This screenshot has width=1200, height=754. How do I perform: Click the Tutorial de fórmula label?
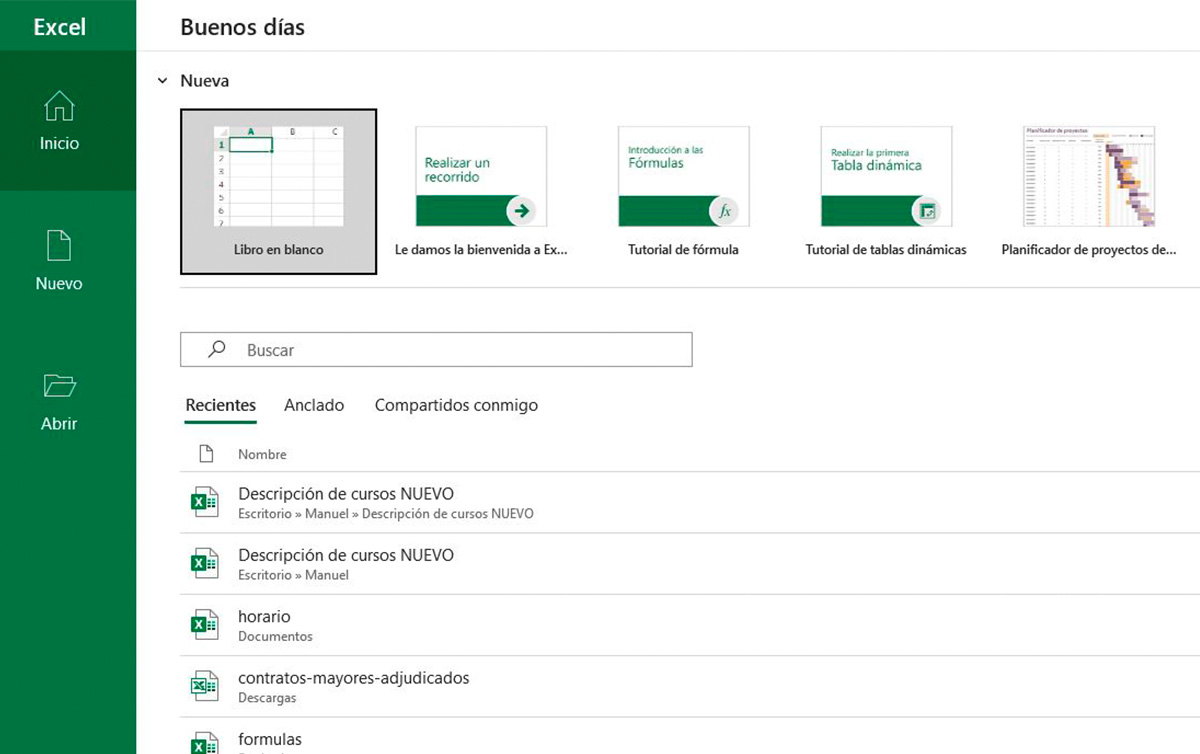683,250
